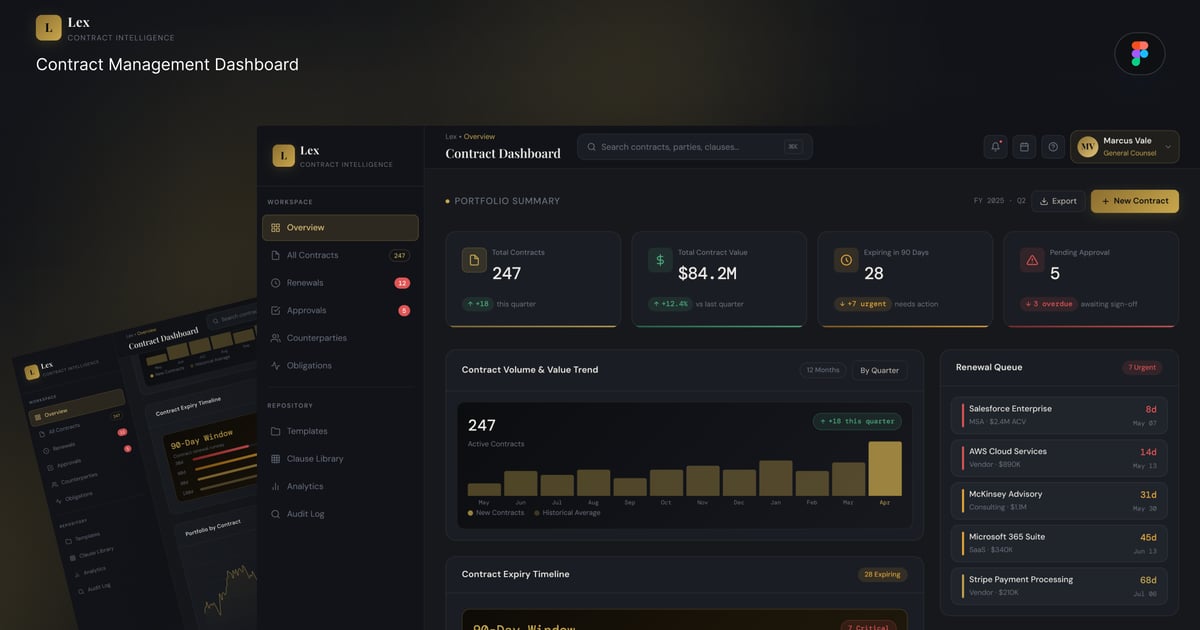The height and width of the screenshot is (630, 1200).
Task: Click the +18 this quarter chart badge
Action: [x=857, y=421]
